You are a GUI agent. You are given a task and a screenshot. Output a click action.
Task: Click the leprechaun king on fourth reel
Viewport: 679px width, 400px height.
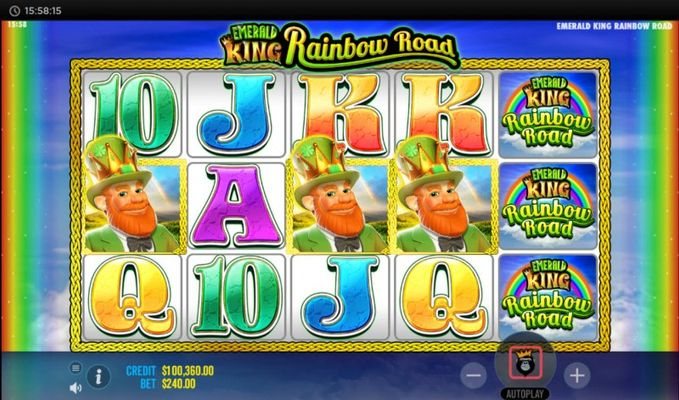[x=444, y=198]
